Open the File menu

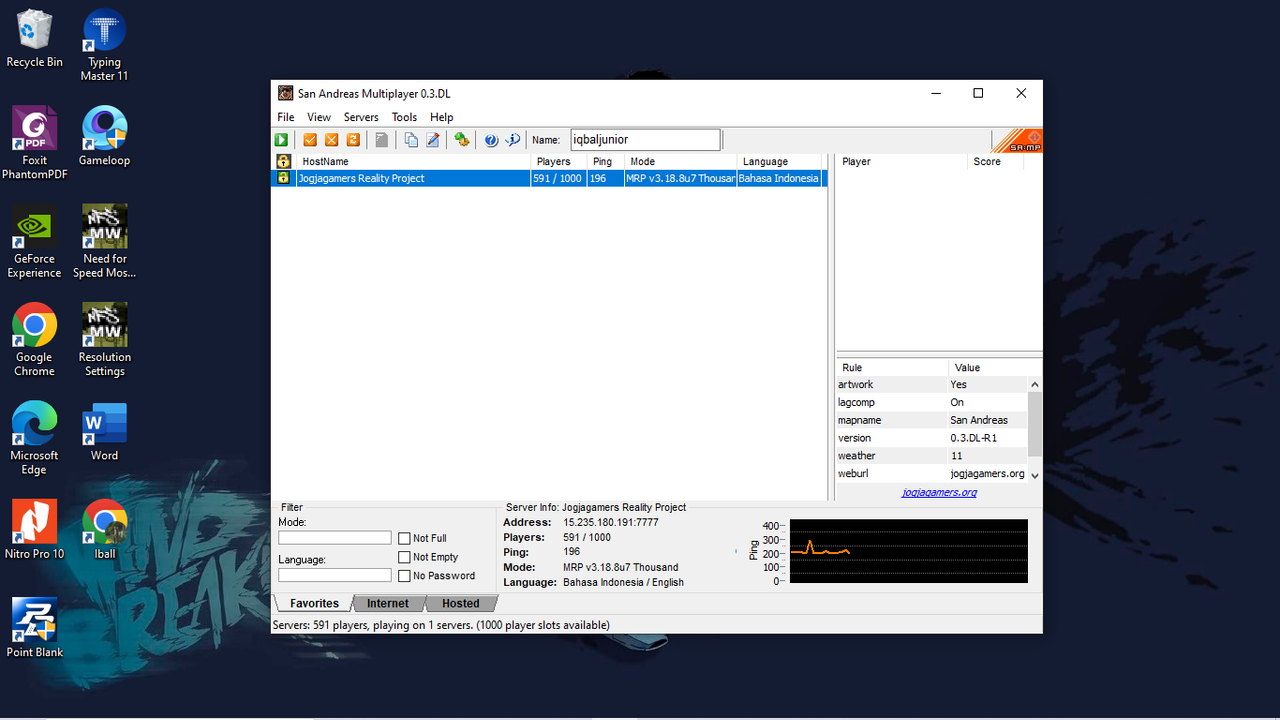286,117
